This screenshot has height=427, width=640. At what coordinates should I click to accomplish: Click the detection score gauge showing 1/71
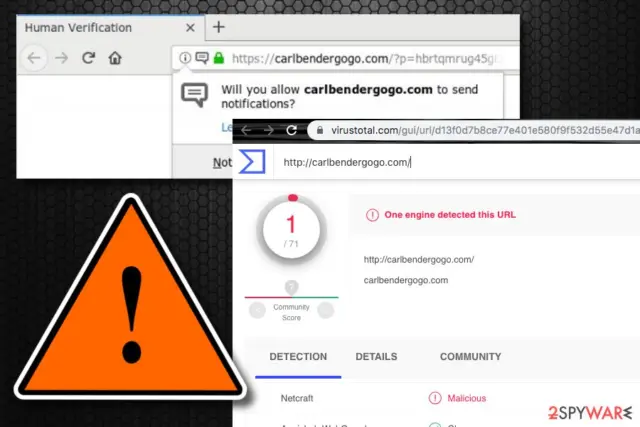point(291,229)
